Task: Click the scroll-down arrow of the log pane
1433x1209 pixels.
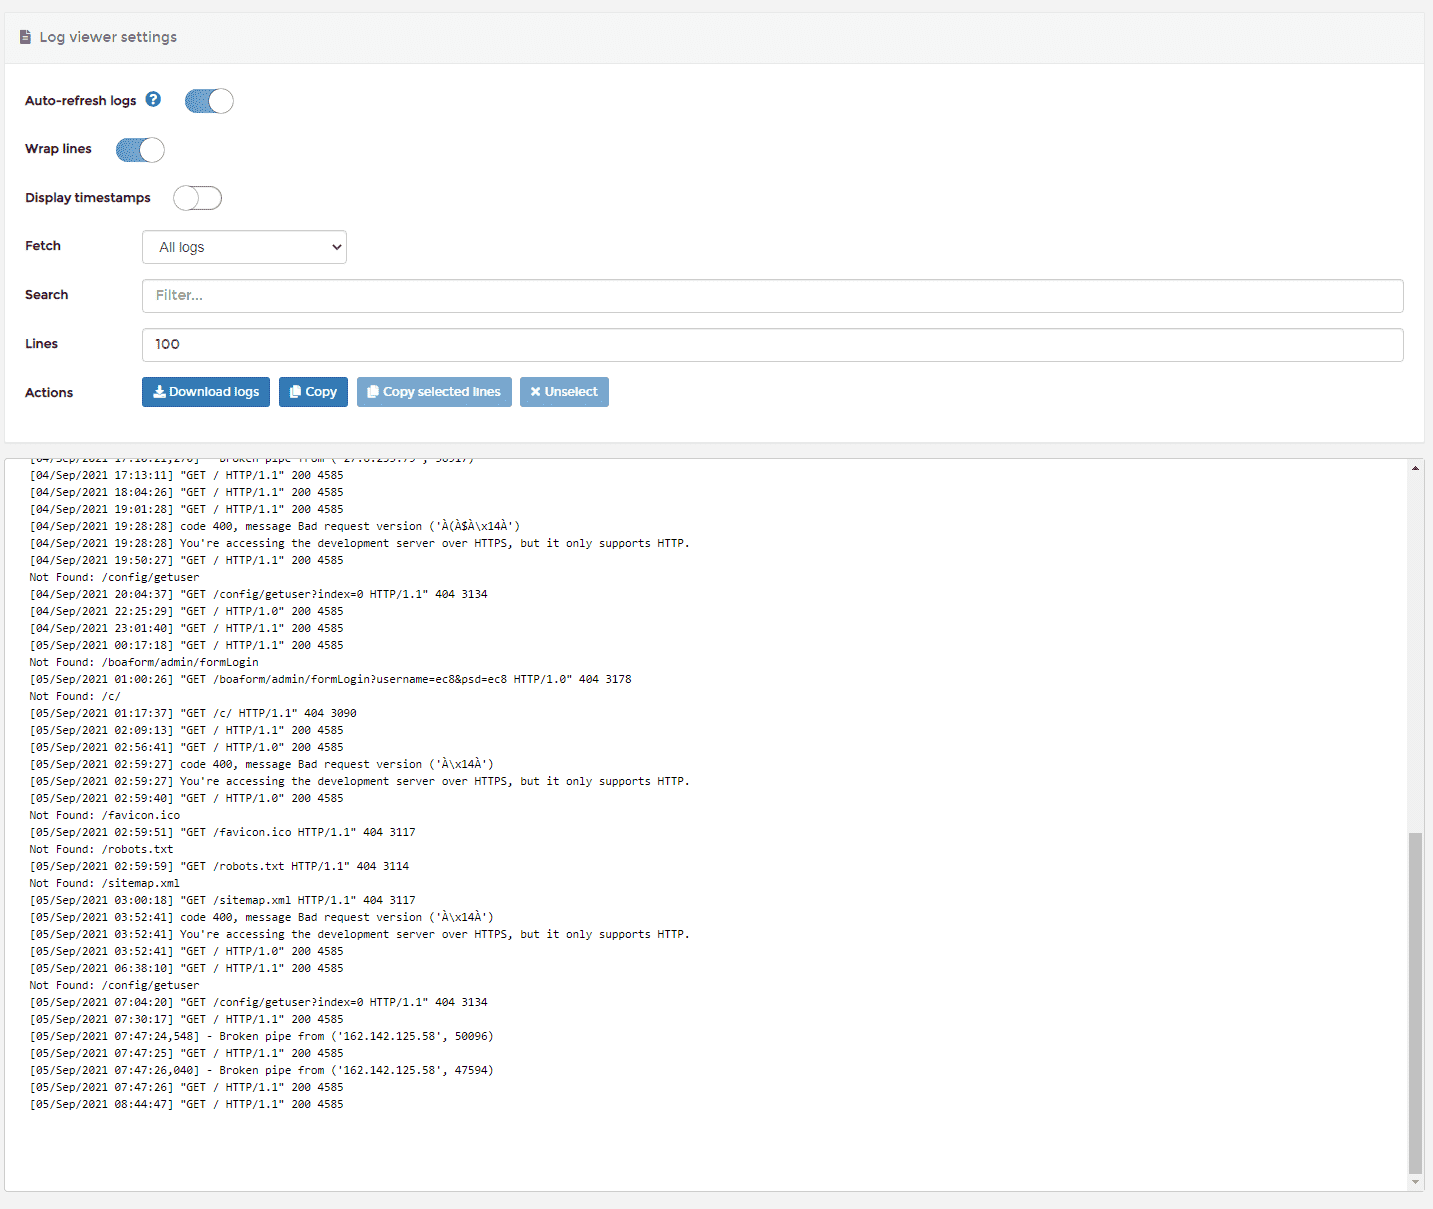Action: click(1415, 1182)
